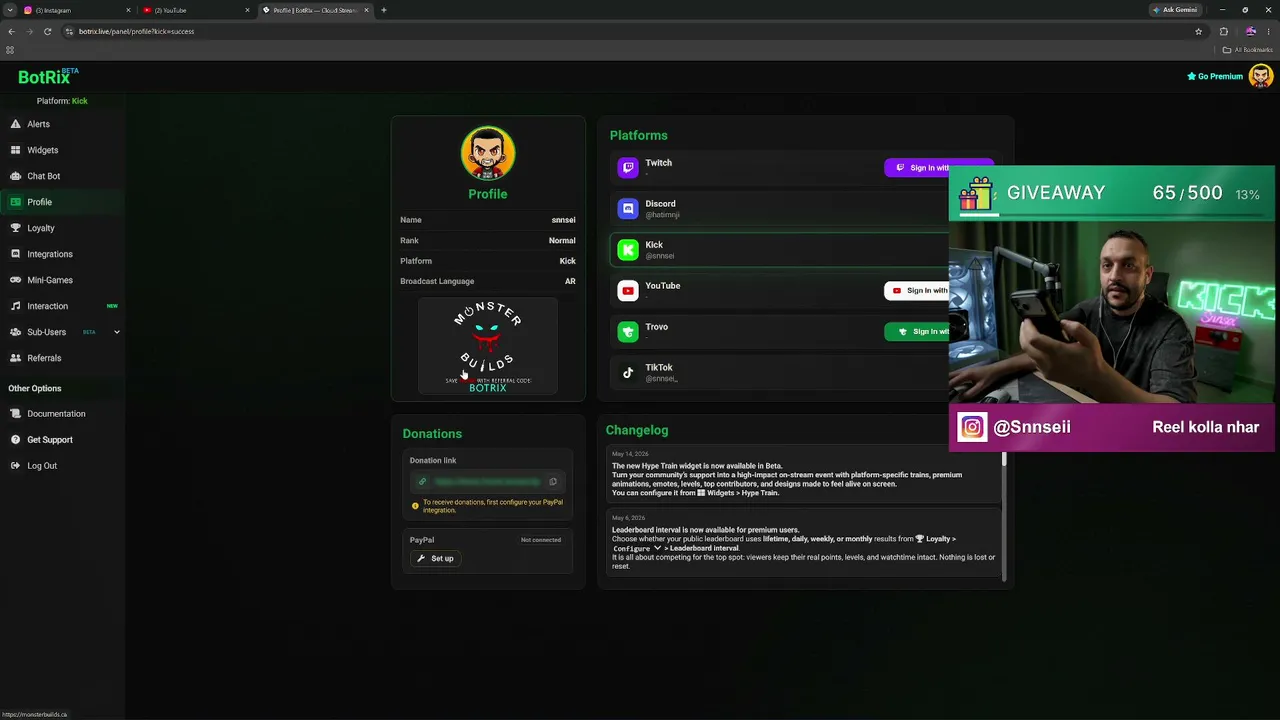The height and width of the screenshot is (720, 1280).
Task: Click the "Changelog" section heading
Action: tap(637, 430)
